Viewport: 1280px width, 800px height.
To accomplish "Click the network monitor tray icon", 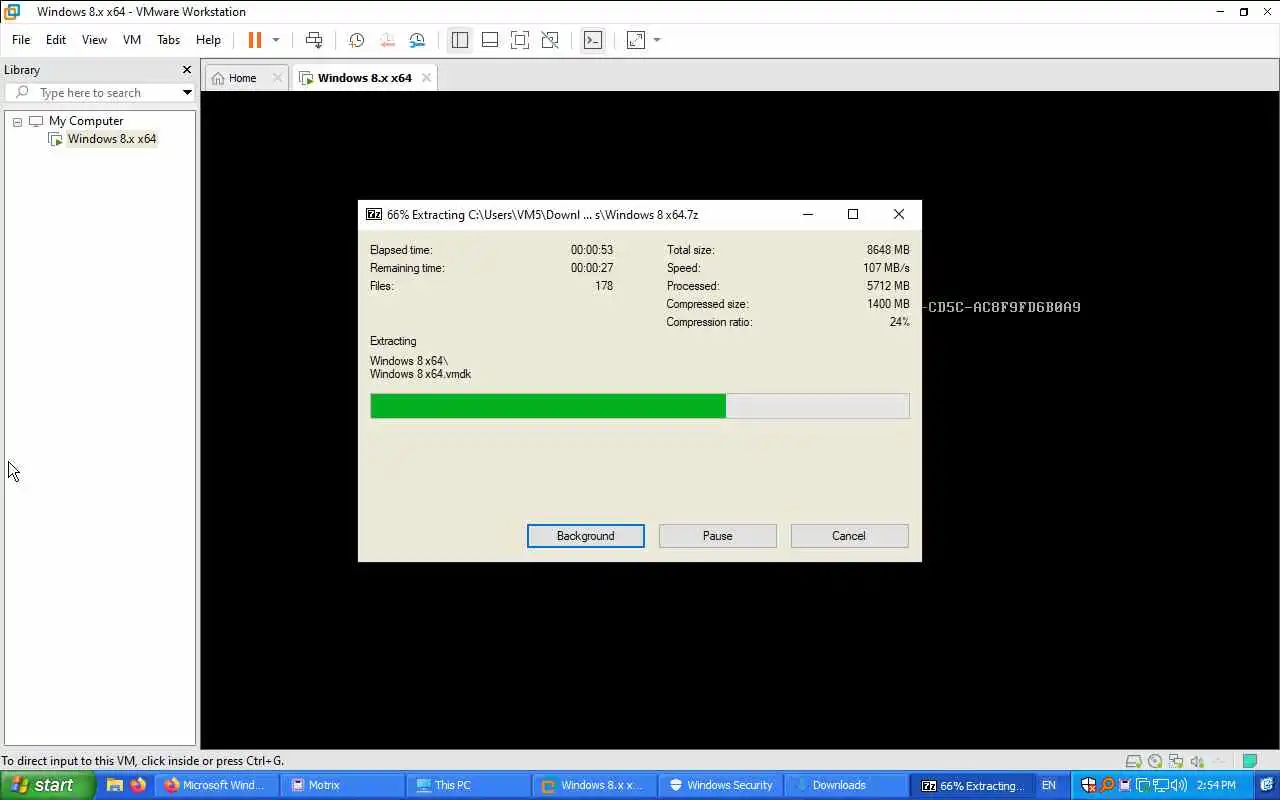I will 1161,785.
